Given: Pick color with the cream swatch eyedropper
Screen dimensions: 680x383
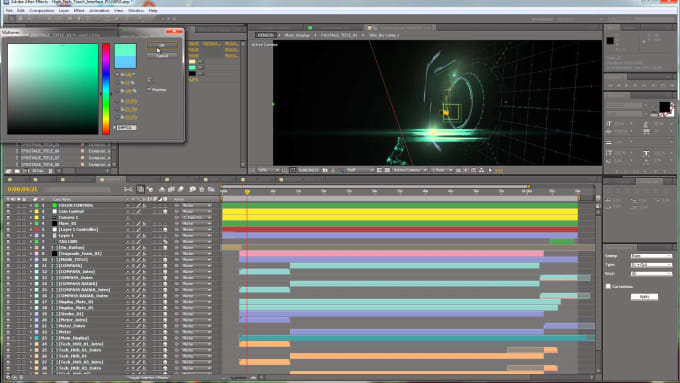Looking at the screenshot, I should pyautogui.click(x=200, y=62).
